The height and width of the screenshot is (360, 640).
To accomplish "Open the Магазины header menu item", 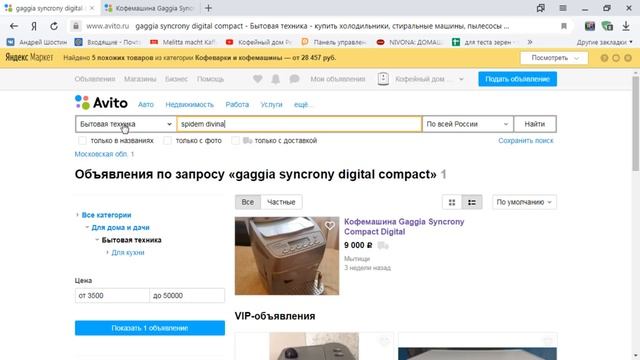I will (x=140, y=79).
